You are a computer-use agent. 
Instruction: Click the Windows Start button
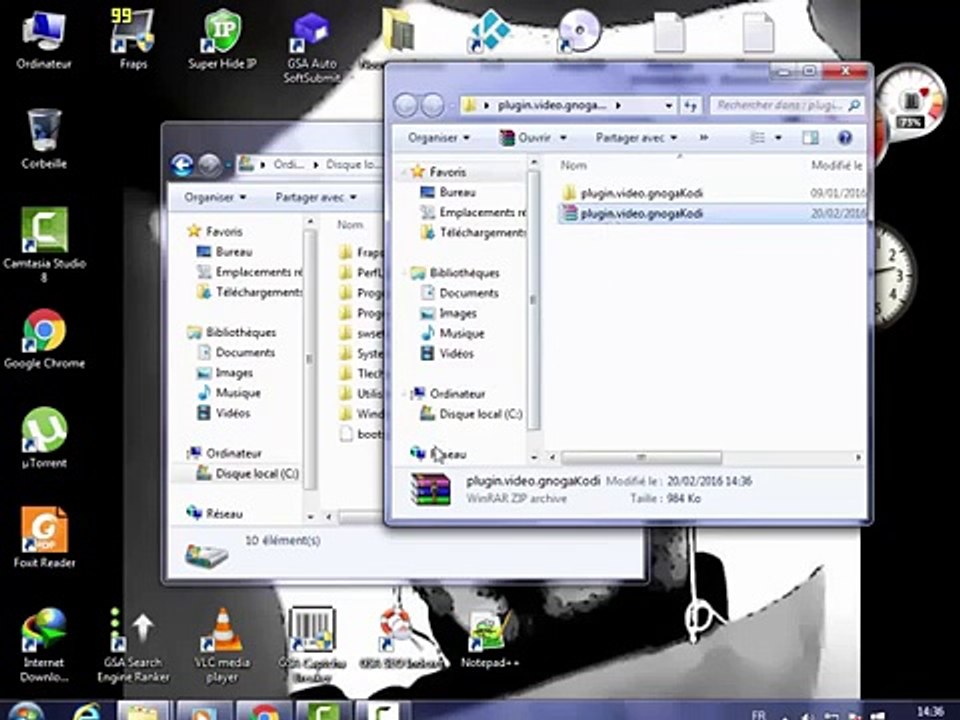point(24,711)
